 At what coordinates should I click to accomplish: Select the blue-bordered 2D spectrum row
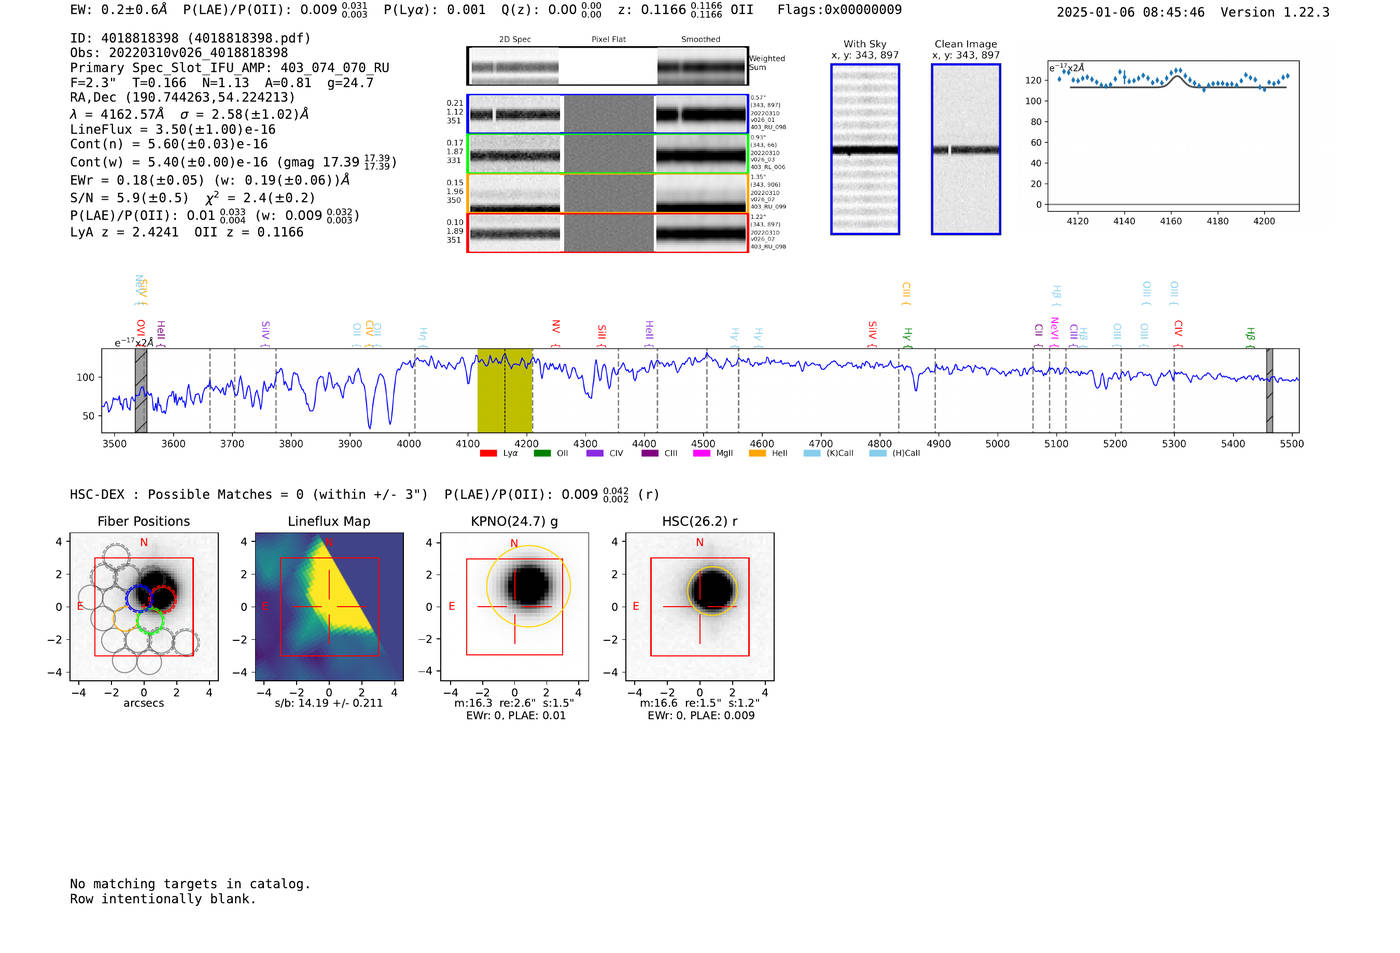tap(607, 114)
